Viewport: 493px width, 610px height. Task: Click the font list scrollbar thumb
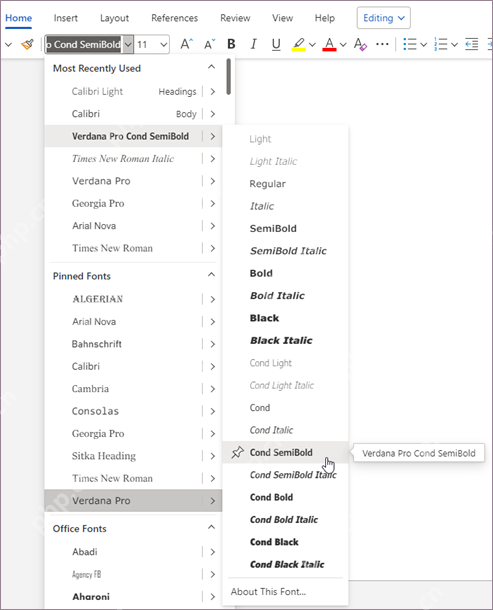coord(229,76)
